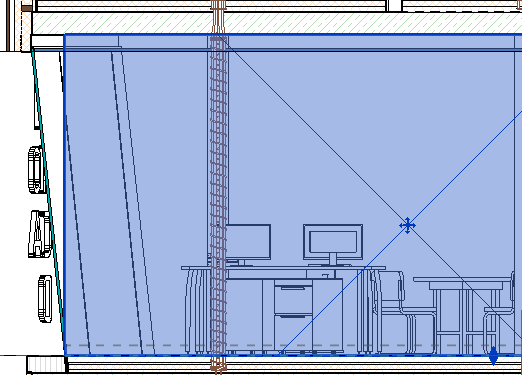This screenshot has height=375, width=522.
Task: Click the desk tabletop surface
Action: pos(283,268)
